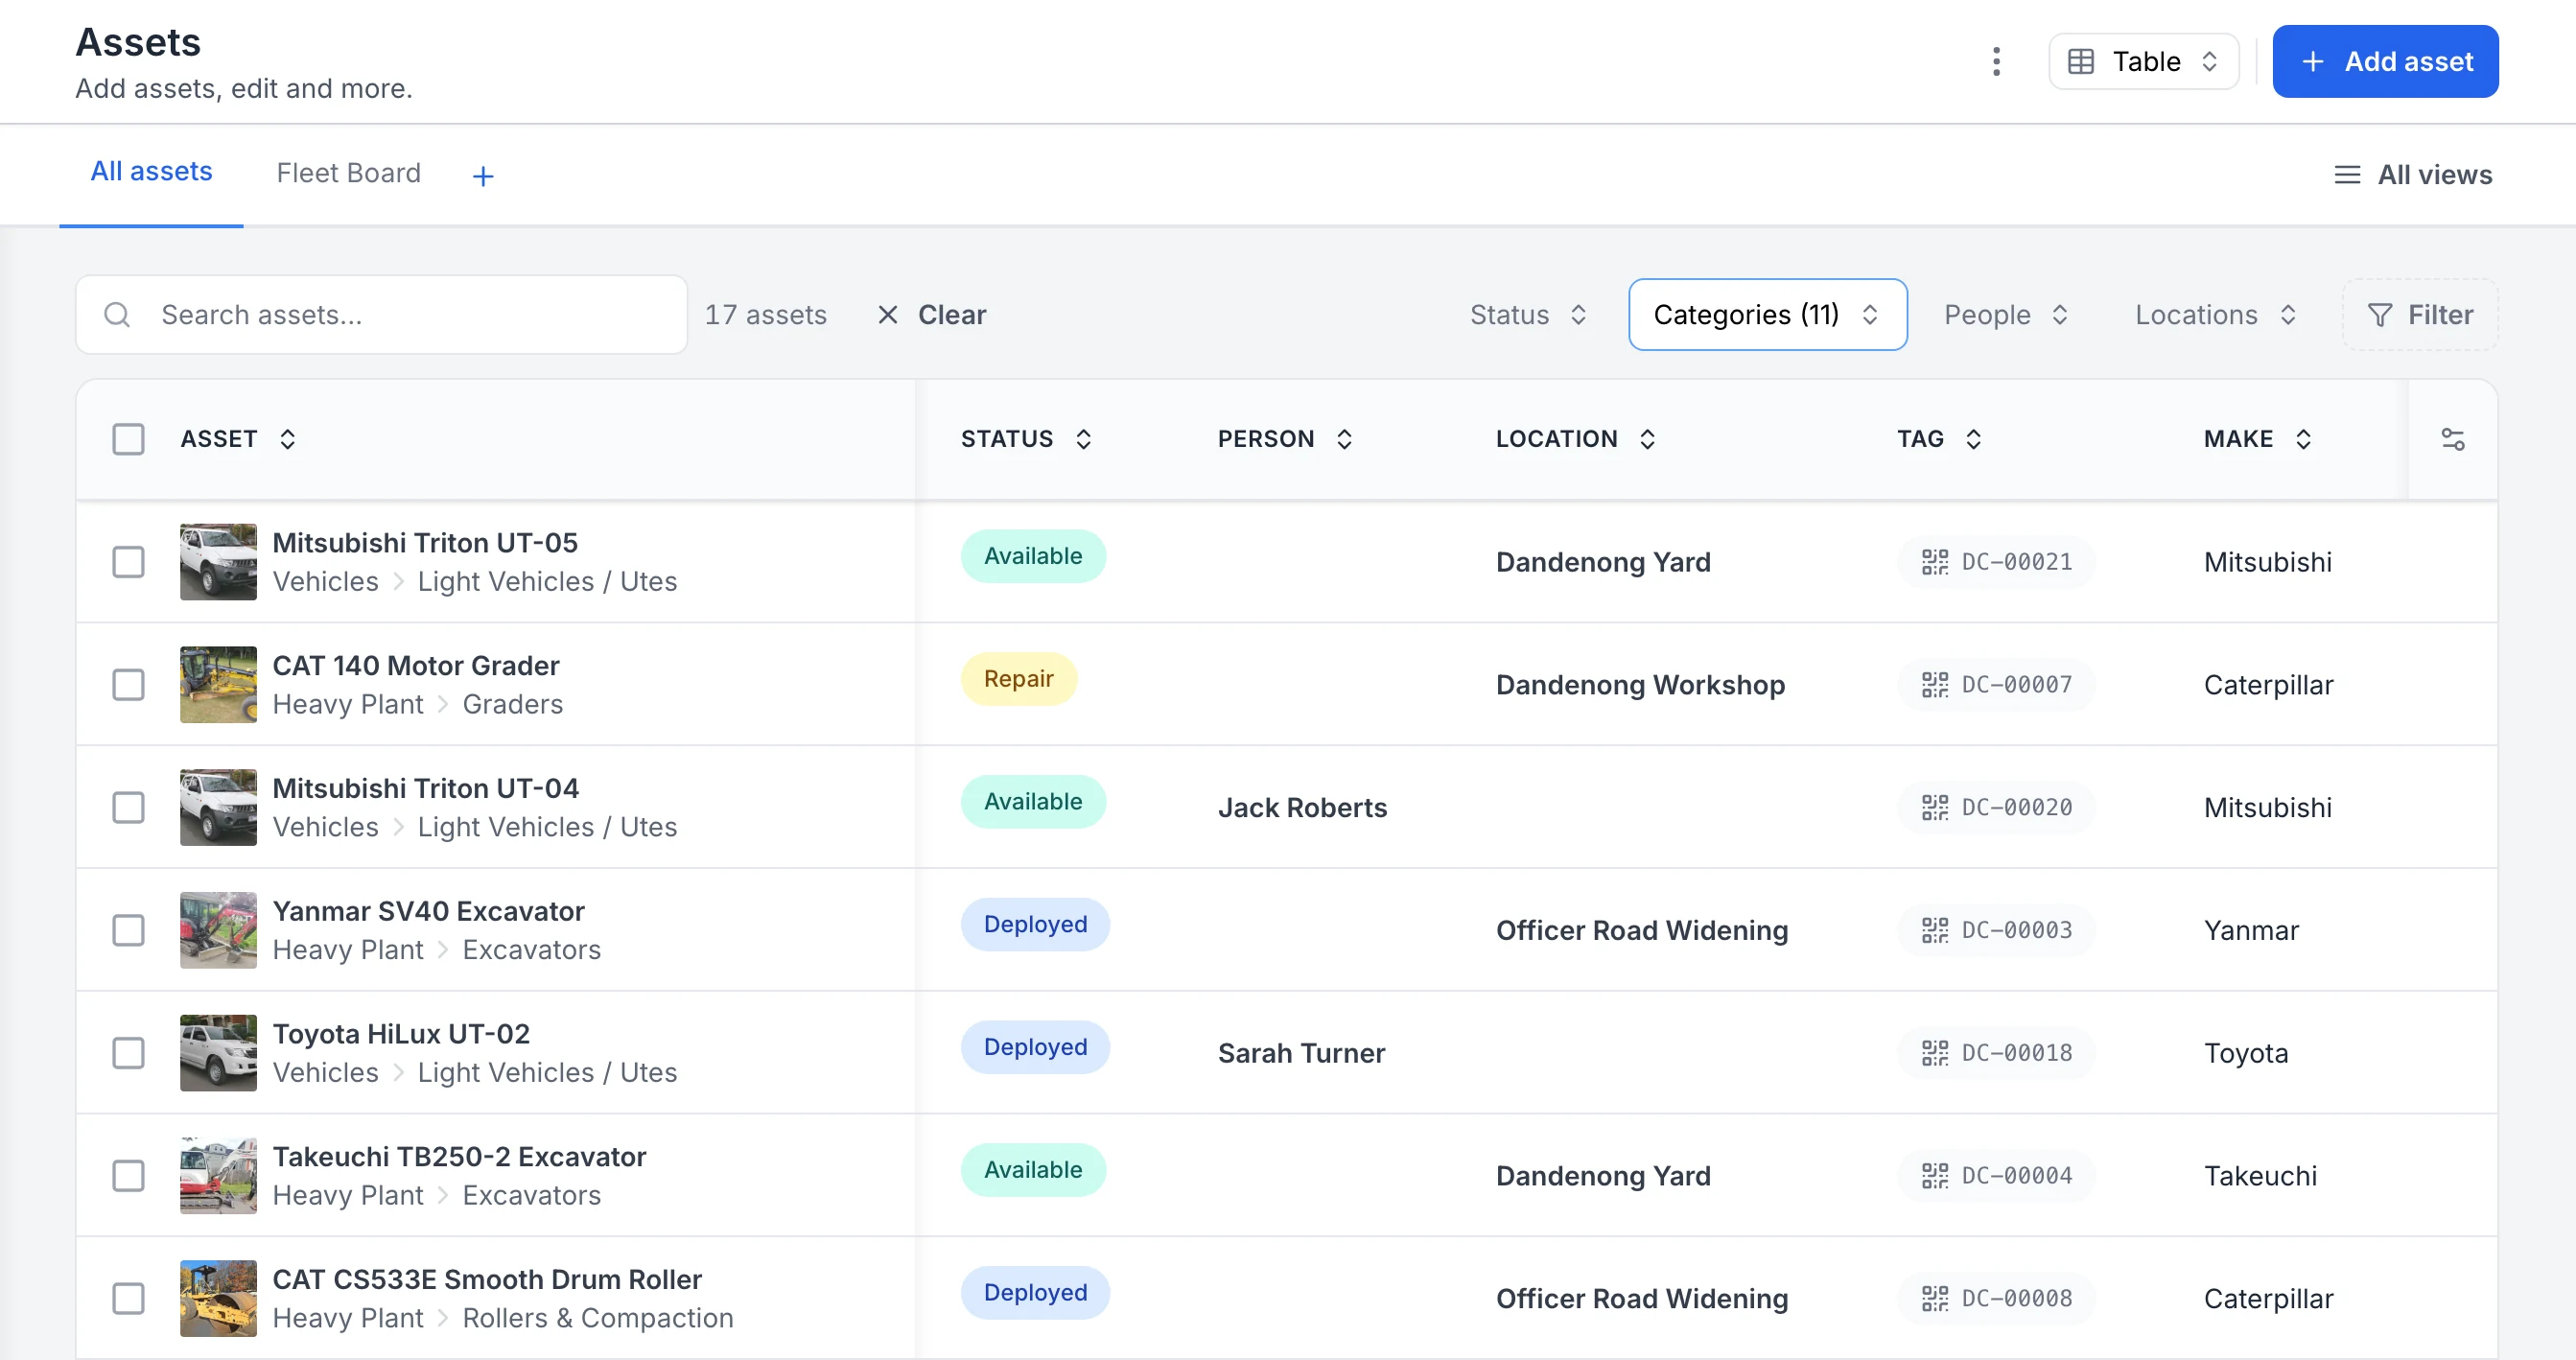This screenshot has width=2576, height=1360.
Task: Switch to the Fleet Board tab
Action: tap(348, 174)
